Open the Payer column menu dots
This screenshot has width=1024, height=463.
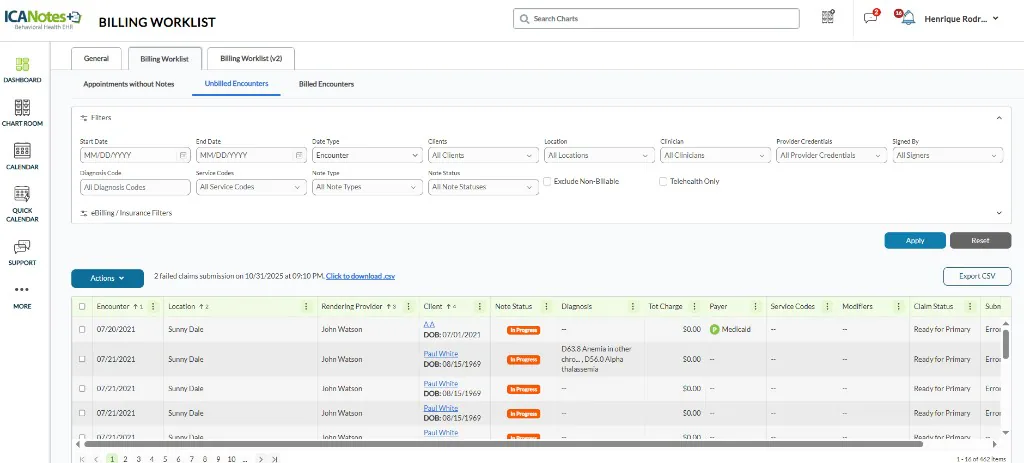click(756, 306)
